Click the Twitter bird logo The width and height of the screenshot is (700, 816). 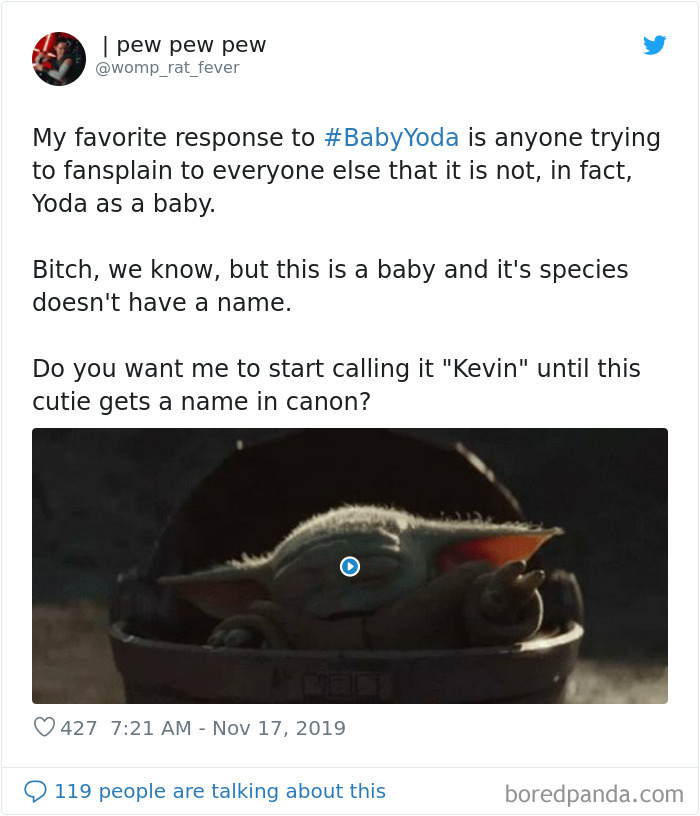click(x=655, y=45)
